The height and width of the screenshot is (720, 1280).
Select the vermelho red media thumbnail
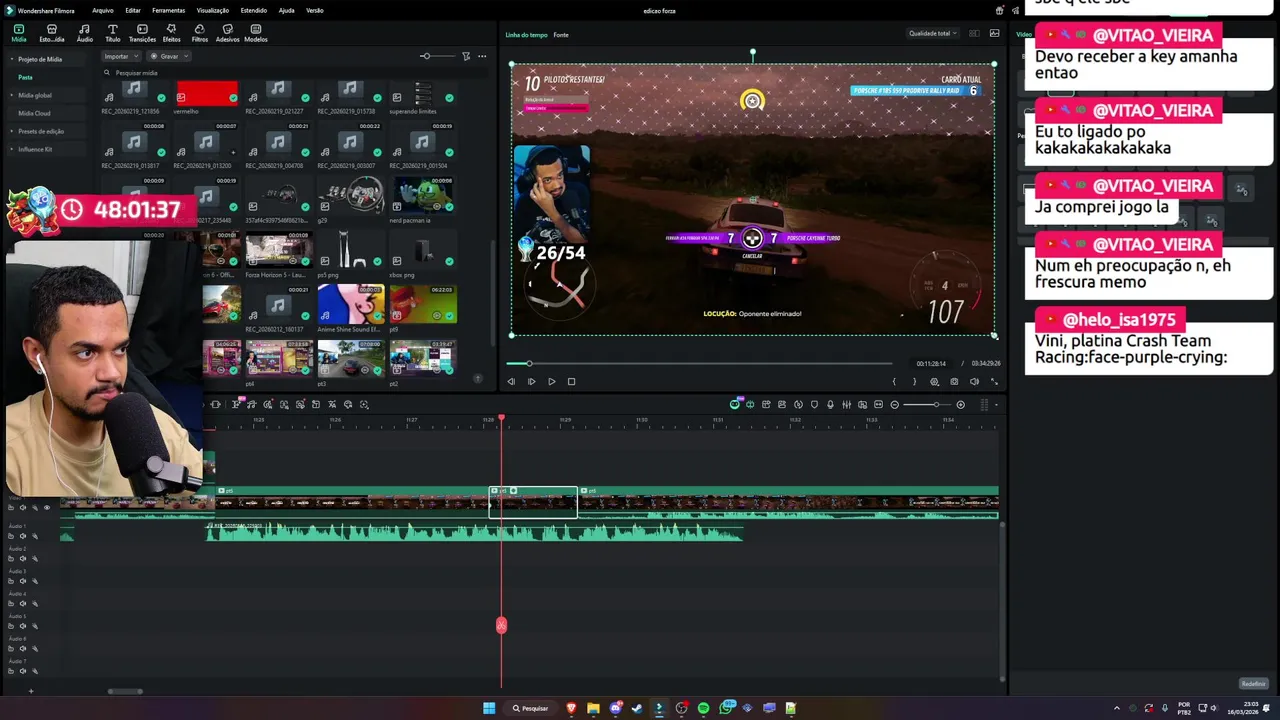[207, 93]
